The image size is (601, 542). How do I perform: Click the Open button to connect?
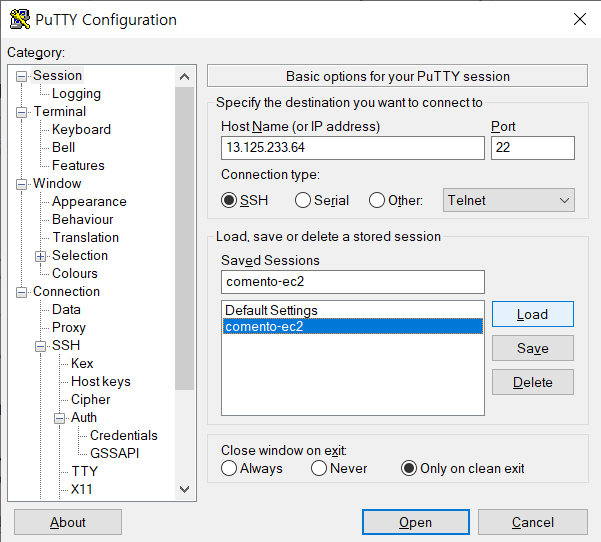tap(416, 522)
